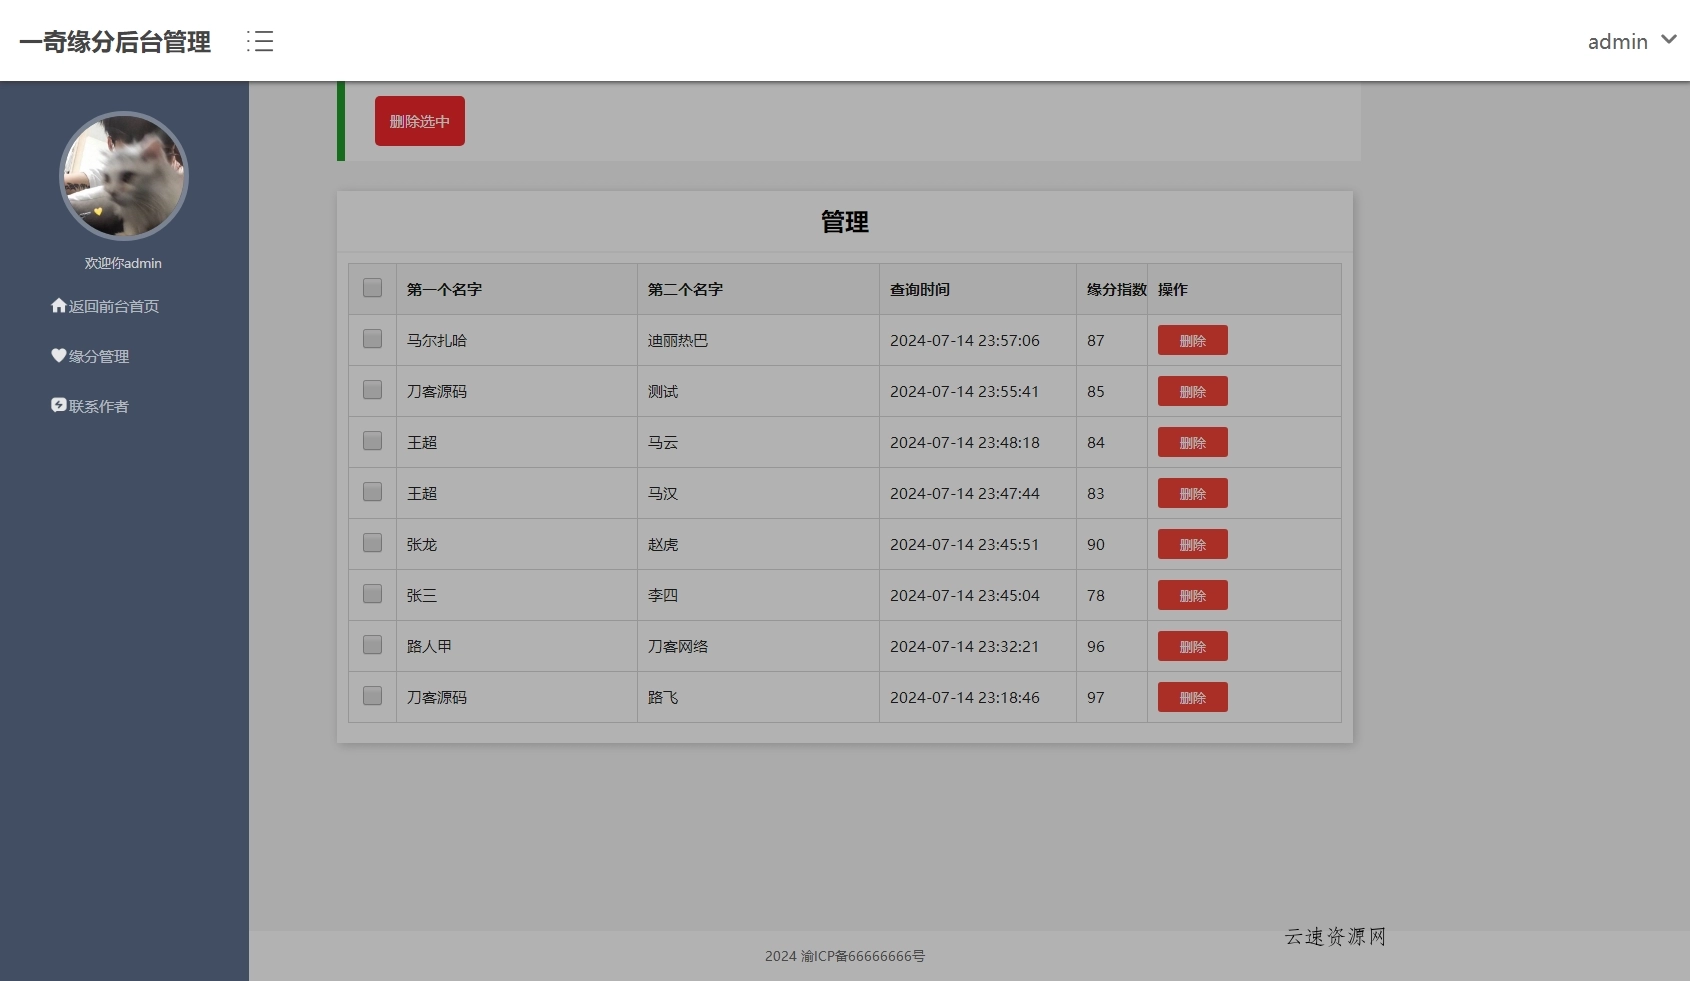Delete the 马尔扎哈 迪丽热巴 record

[x=1192, y=340]
